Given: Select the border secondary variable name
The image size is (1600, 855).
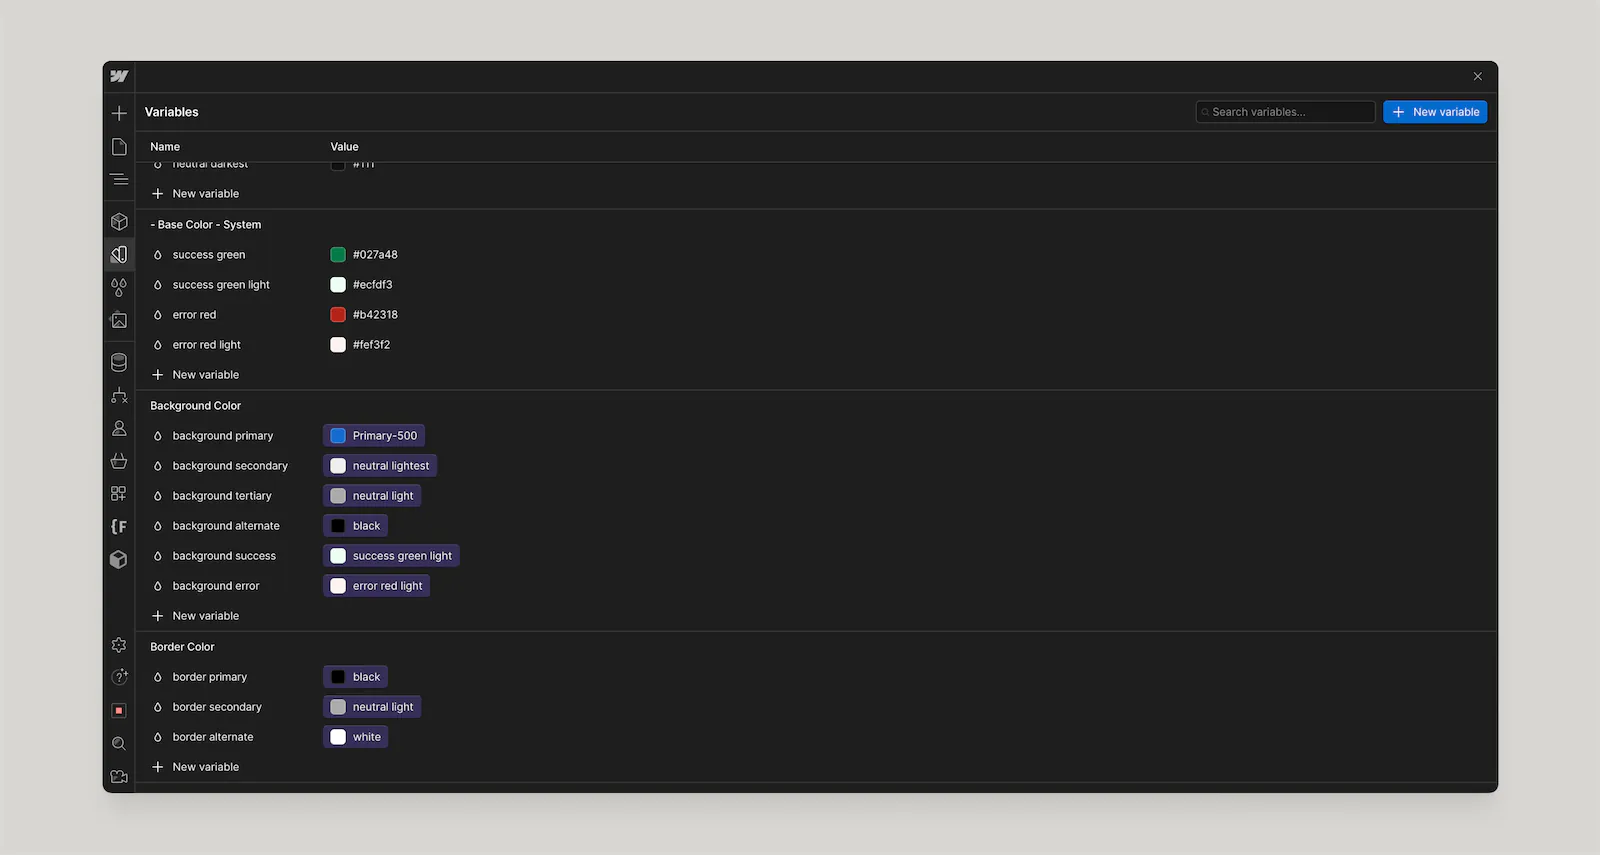Looking at the screenshot, I should (x=217, y=707).
